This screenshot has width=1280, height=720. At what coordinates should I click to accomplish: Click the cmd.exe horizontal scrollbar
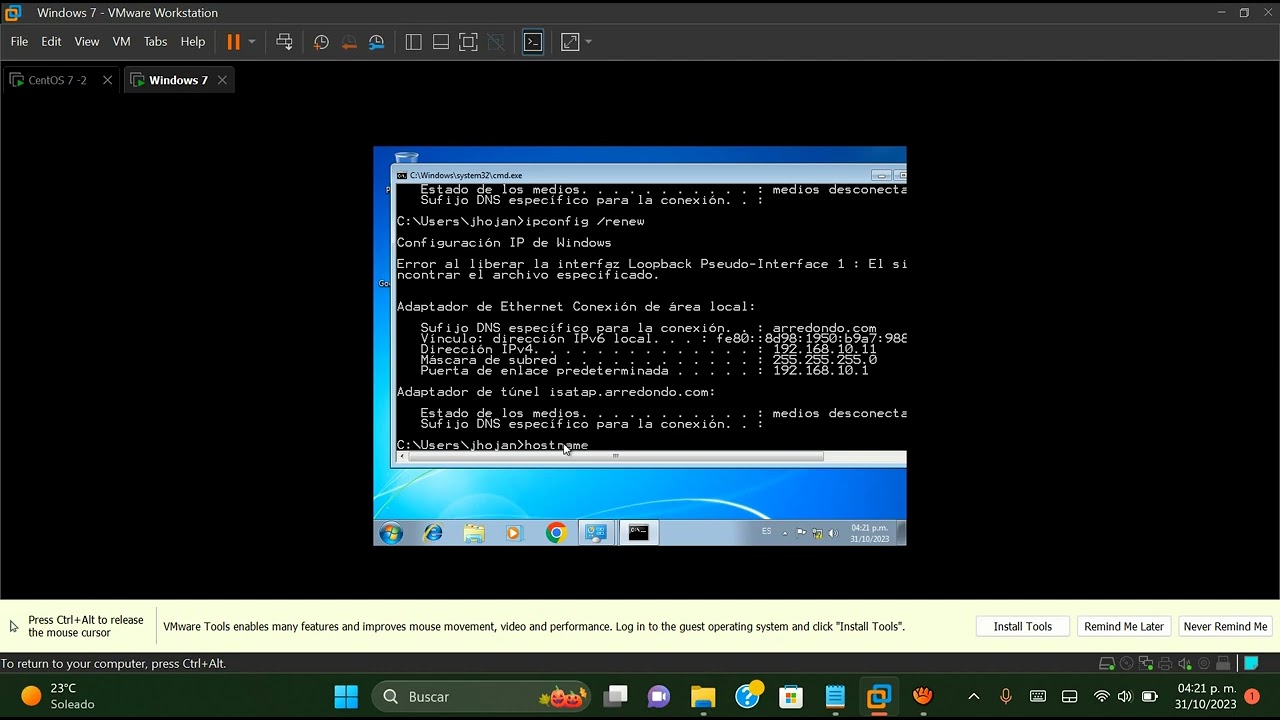616,456
